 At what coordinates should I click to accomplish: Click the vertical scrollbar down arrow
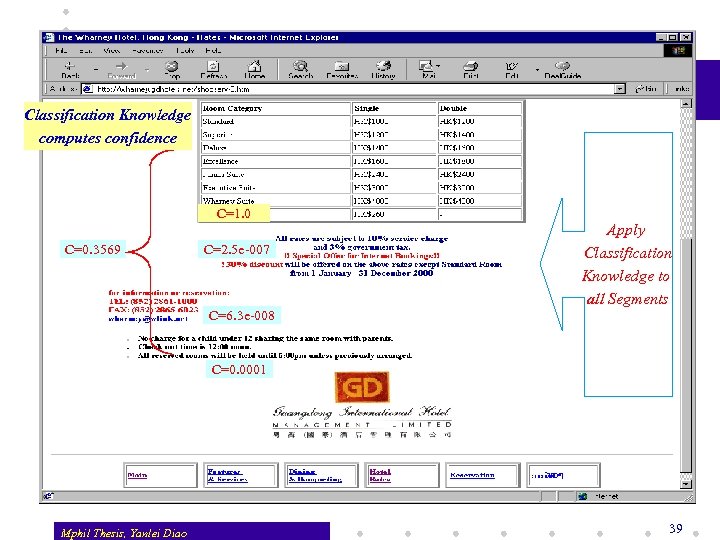click(x=686, y=484)
